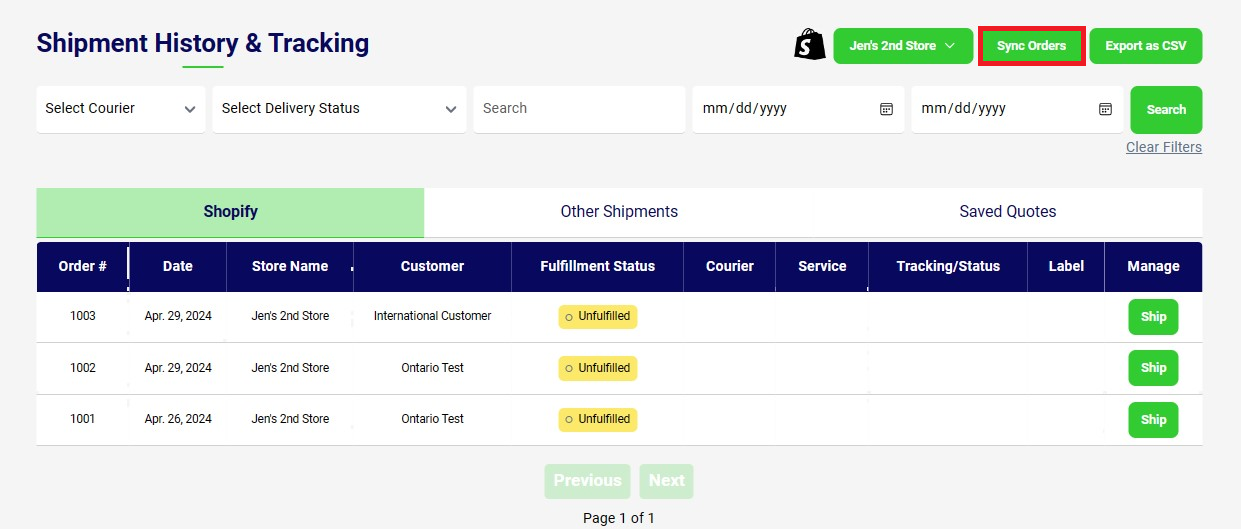Click order number 1002
Viewport: 1241px width, 529px height.
(x=83, y=368)
